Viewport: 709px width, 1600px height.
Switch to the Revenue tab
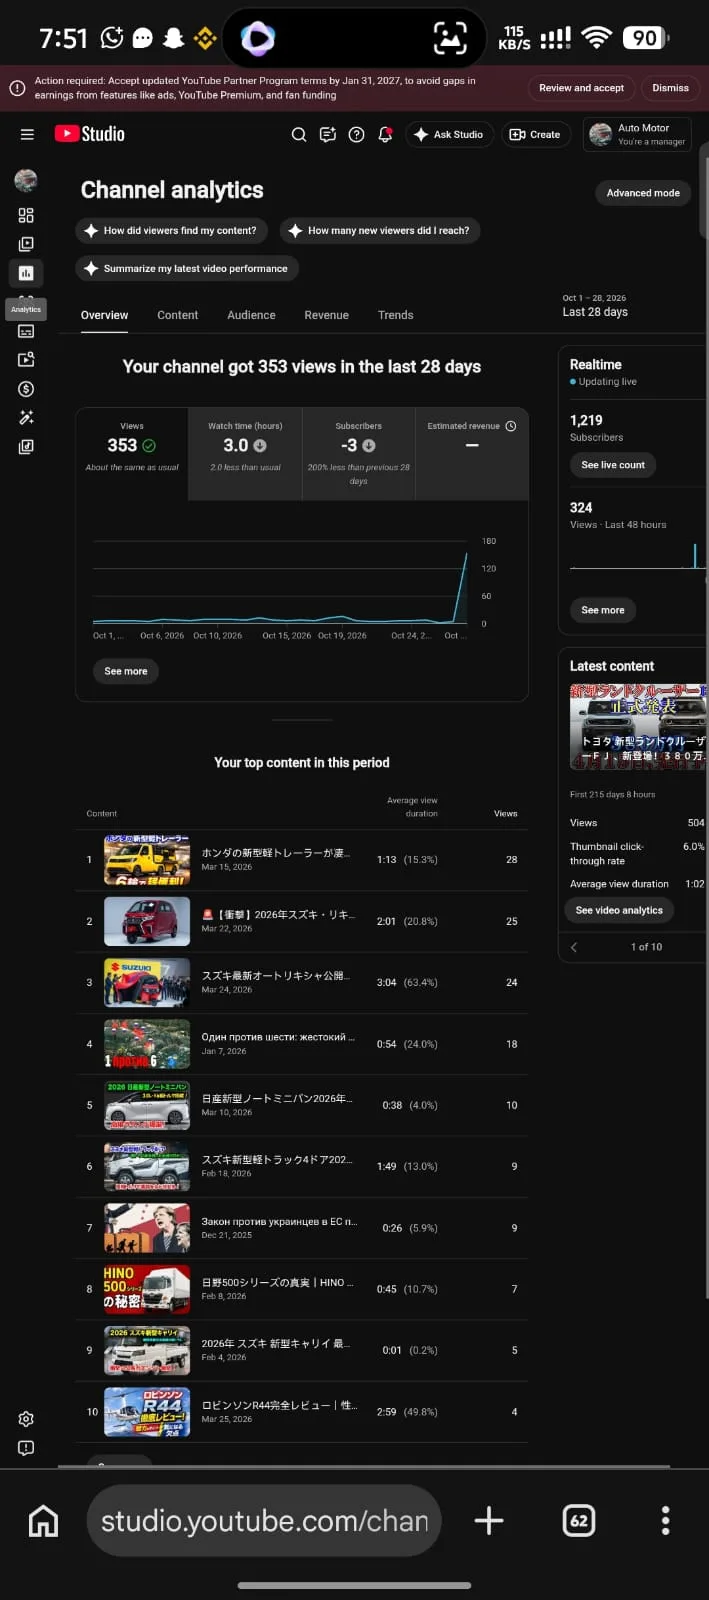coord(326,315)
